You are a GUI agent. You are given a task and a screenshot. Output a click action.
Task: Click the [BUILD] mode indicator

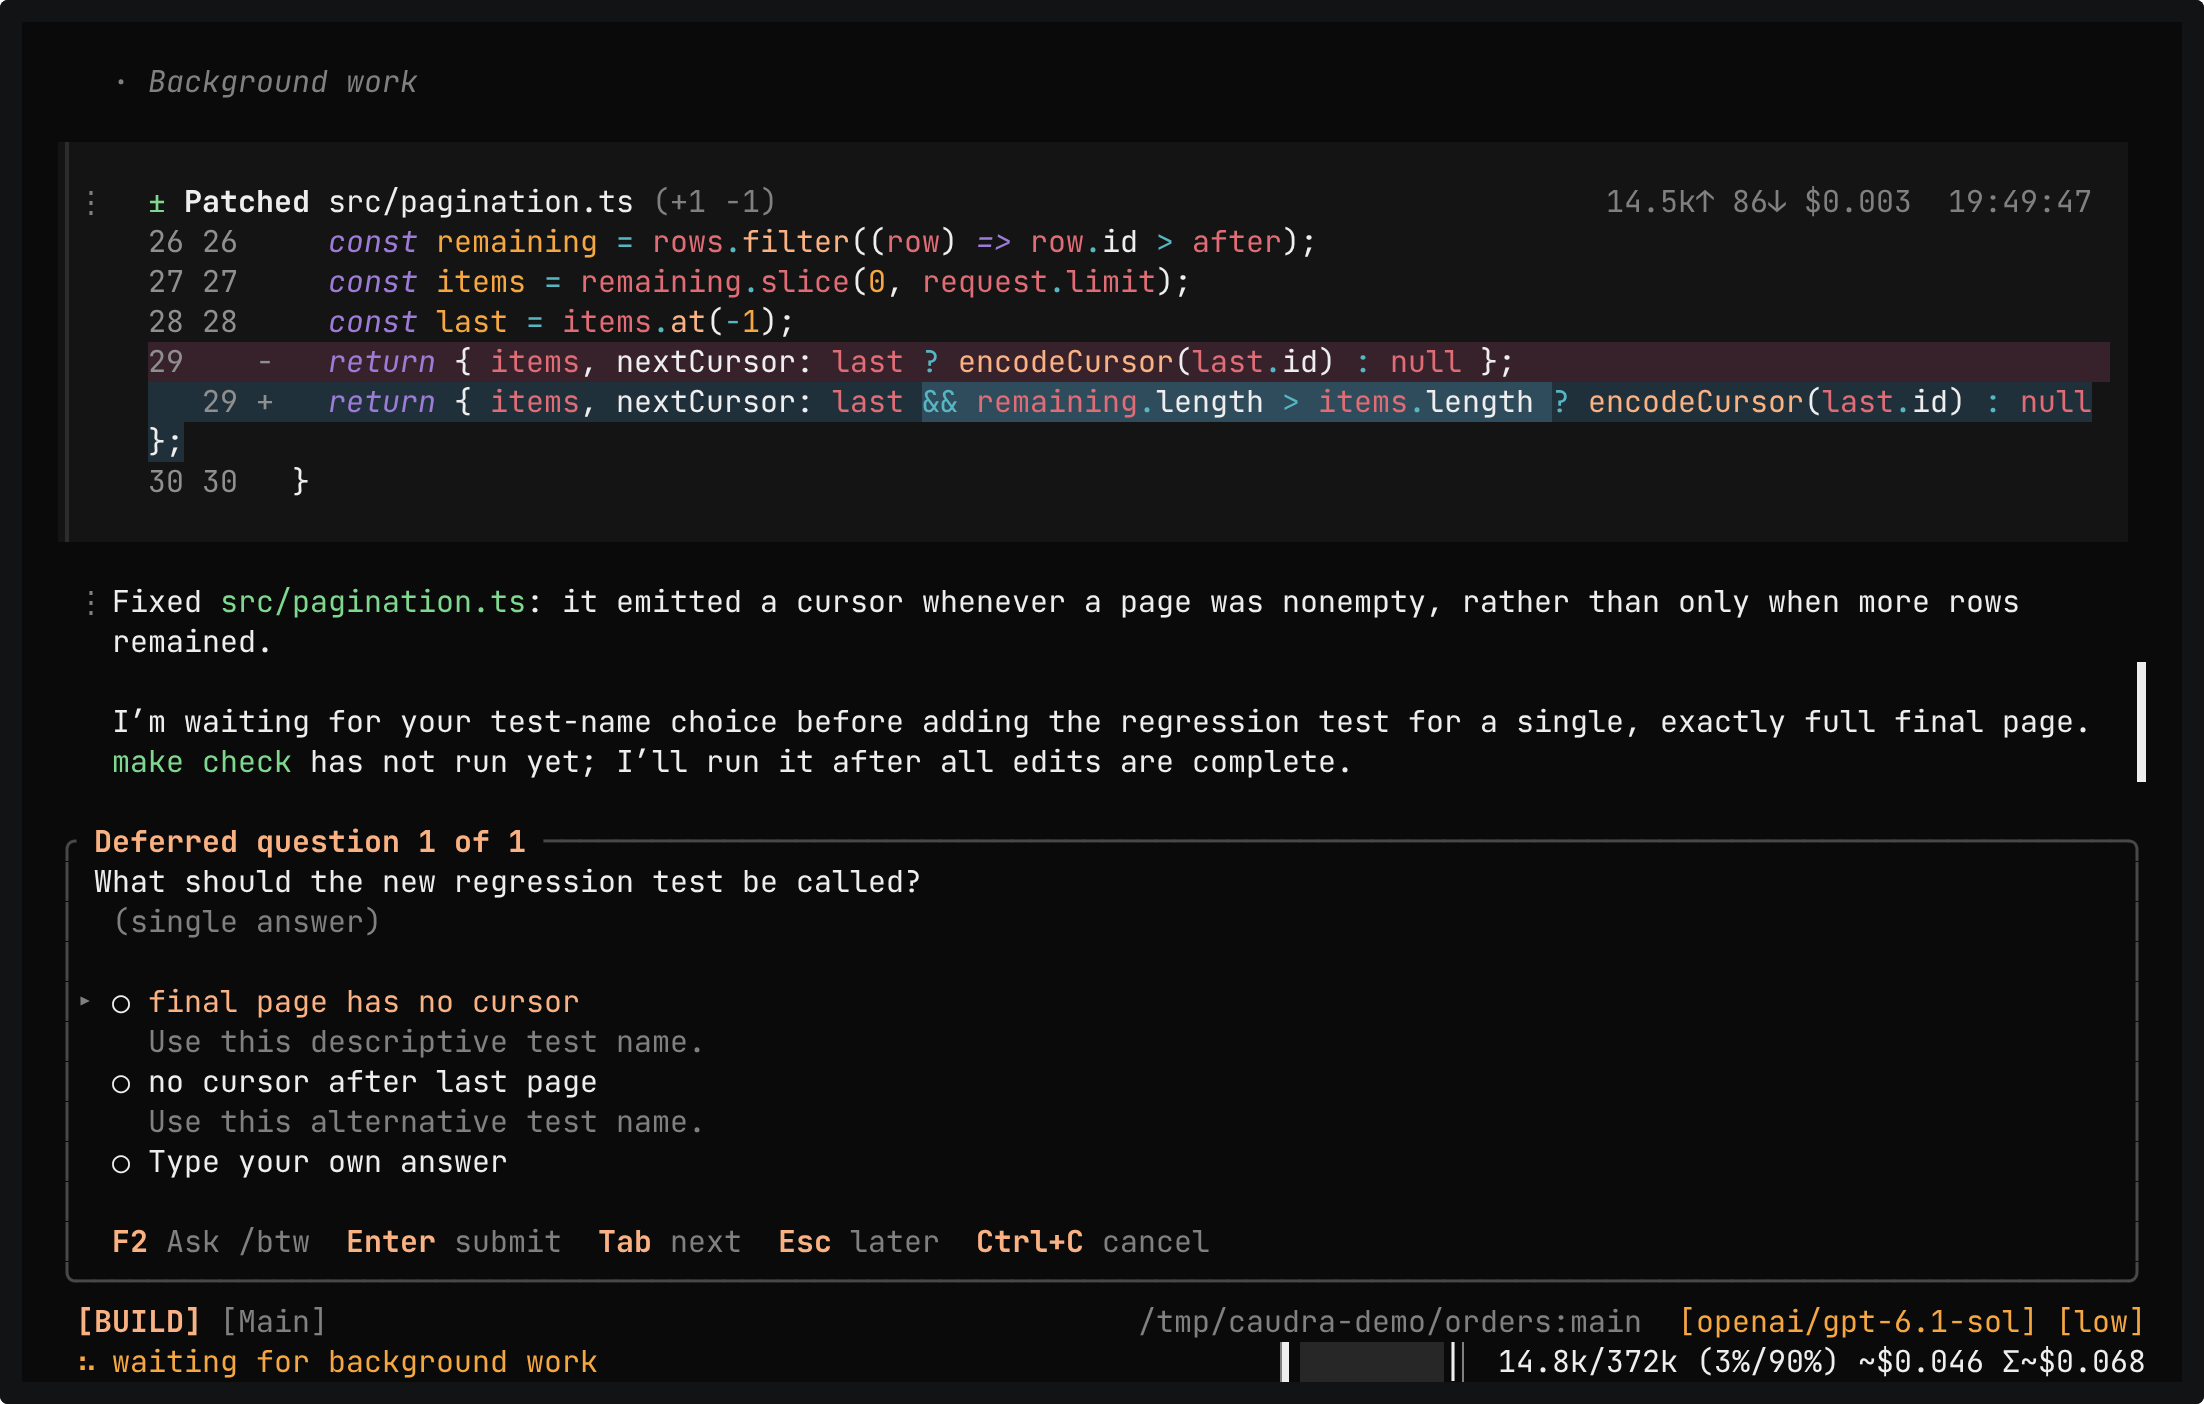[x=139, y=1322]
